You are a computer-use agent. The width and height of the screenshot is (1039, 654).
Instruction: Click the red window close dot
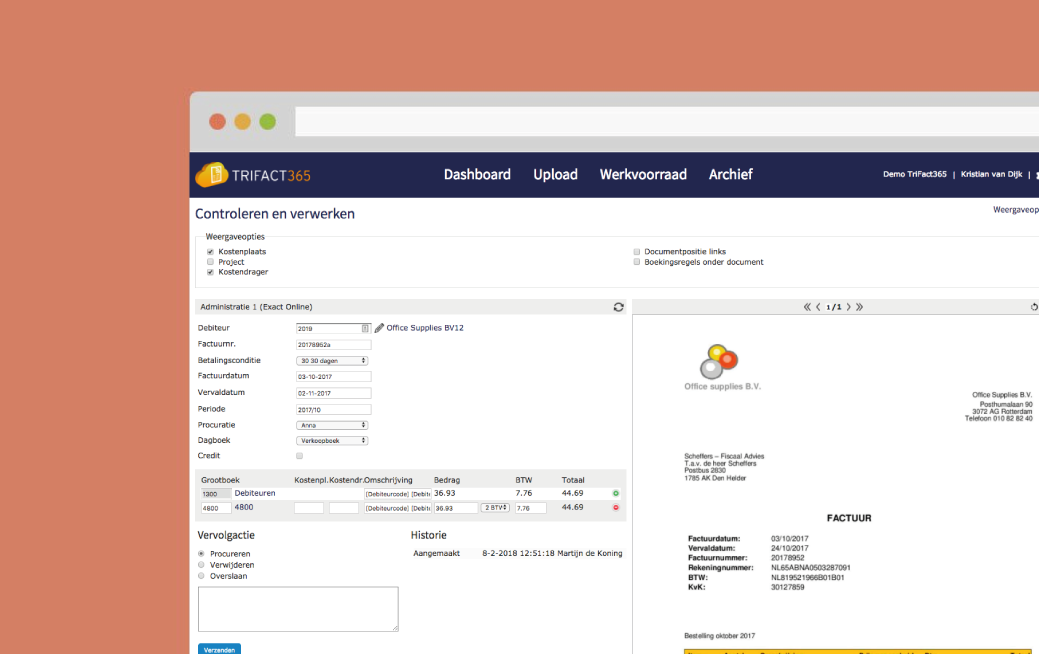pos(217,122)
